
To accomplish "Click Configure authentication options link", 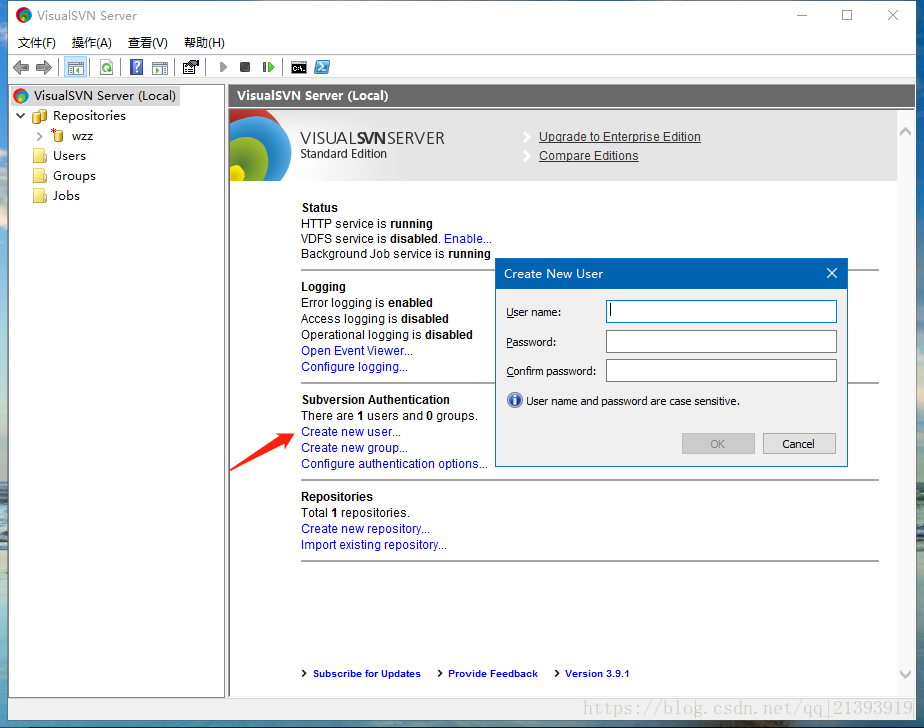I will coord(394,463).
